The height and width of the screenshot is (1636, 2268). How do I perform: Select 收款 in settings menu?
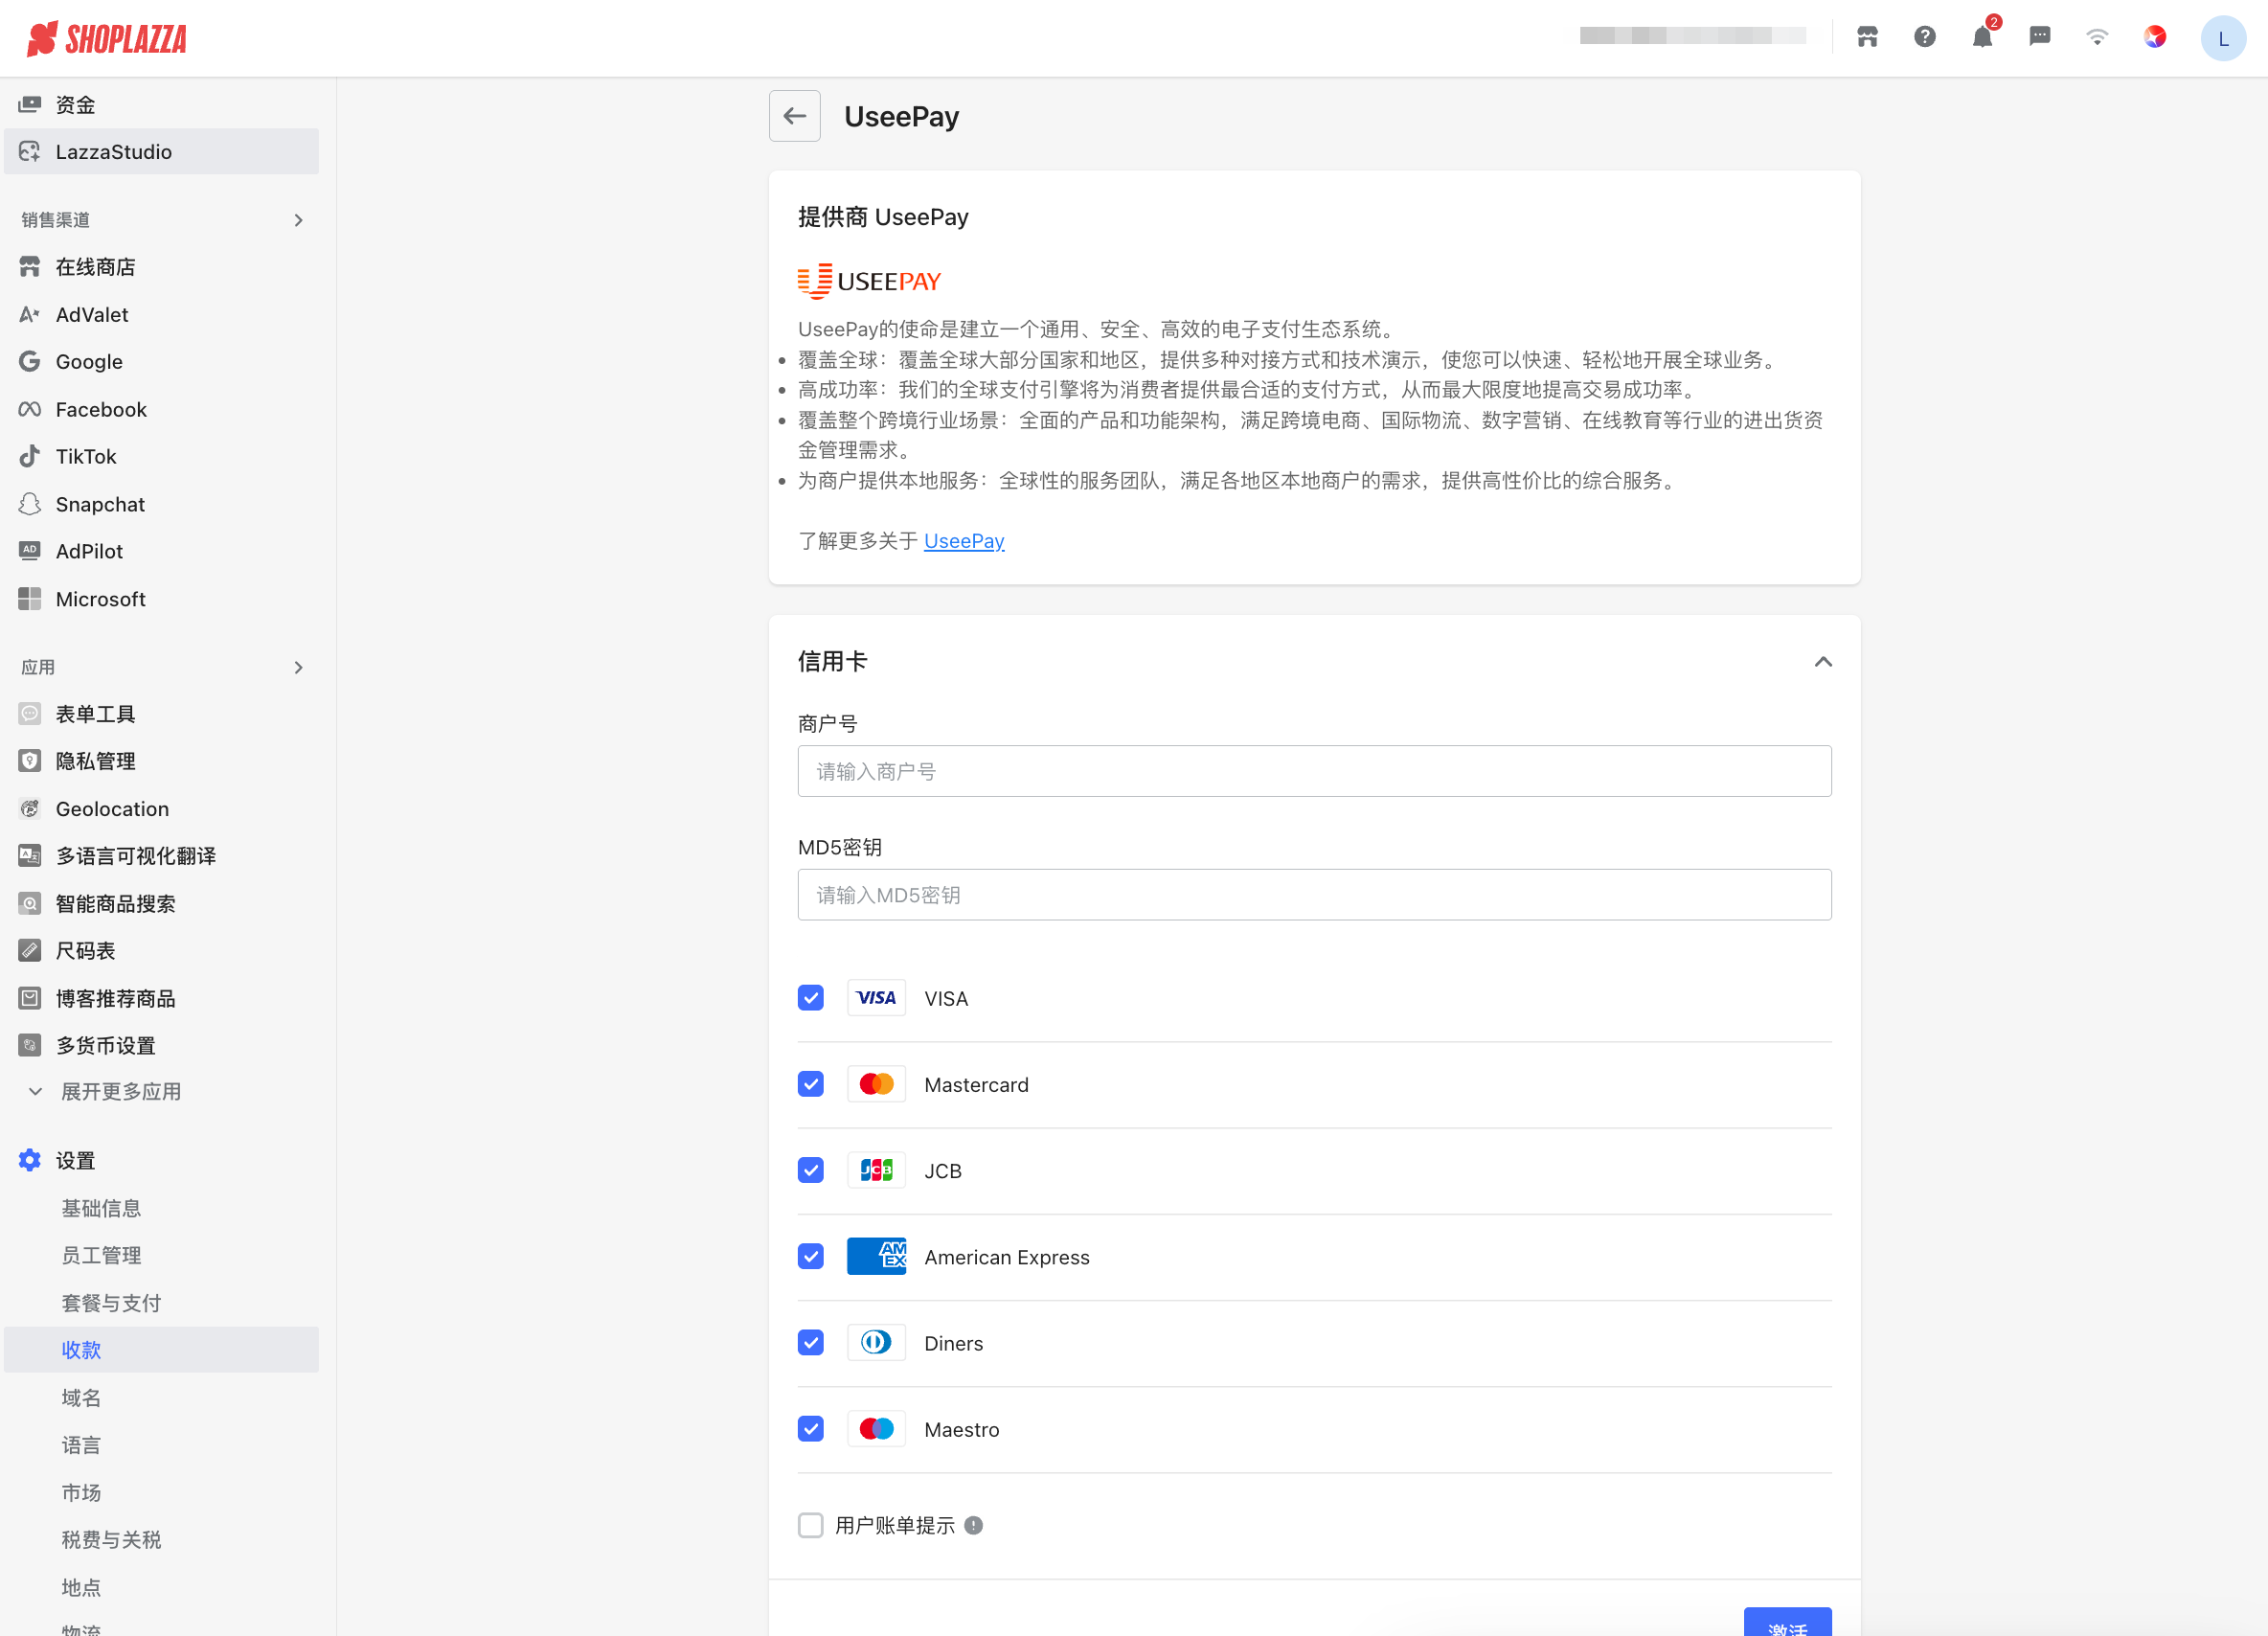coord(161,1349)
